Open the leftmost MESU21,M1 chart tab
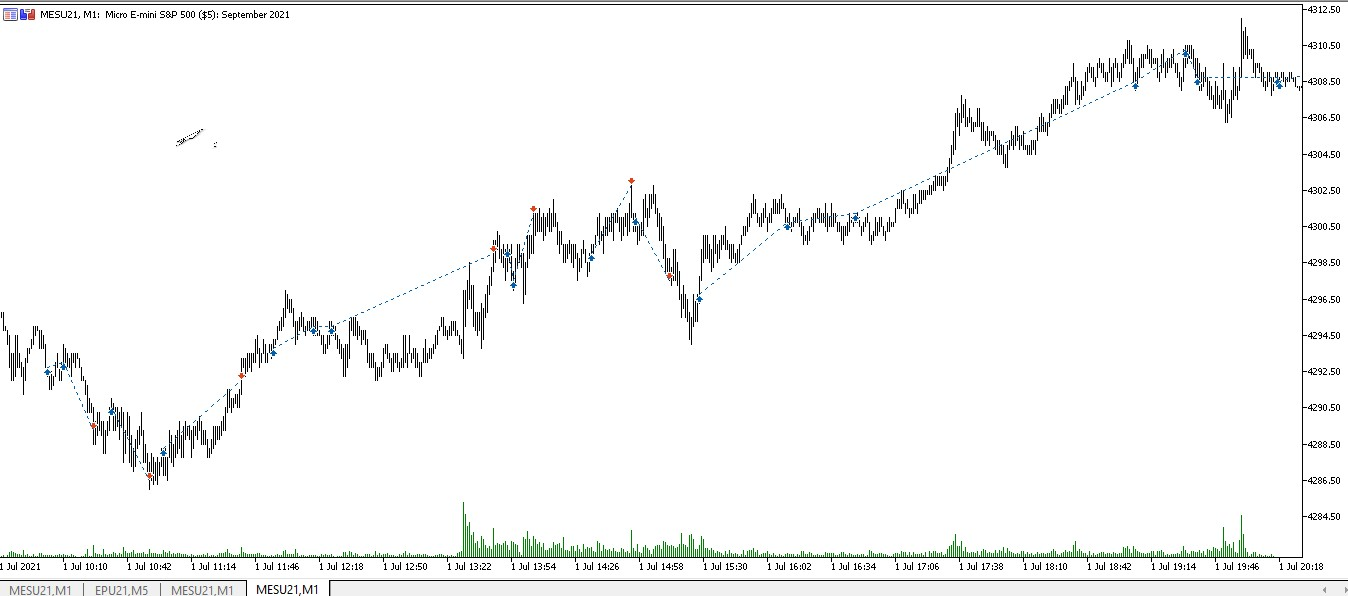 [x=40, y=590]
